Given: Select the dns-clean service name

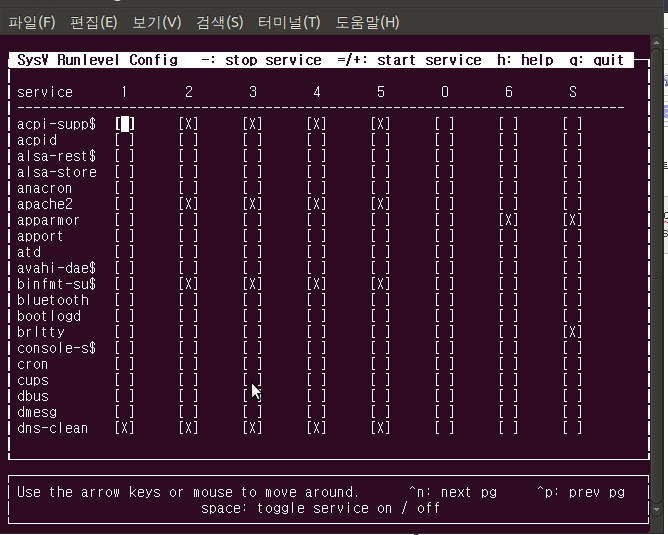Looking at the screenshot, I should point(52,428).
